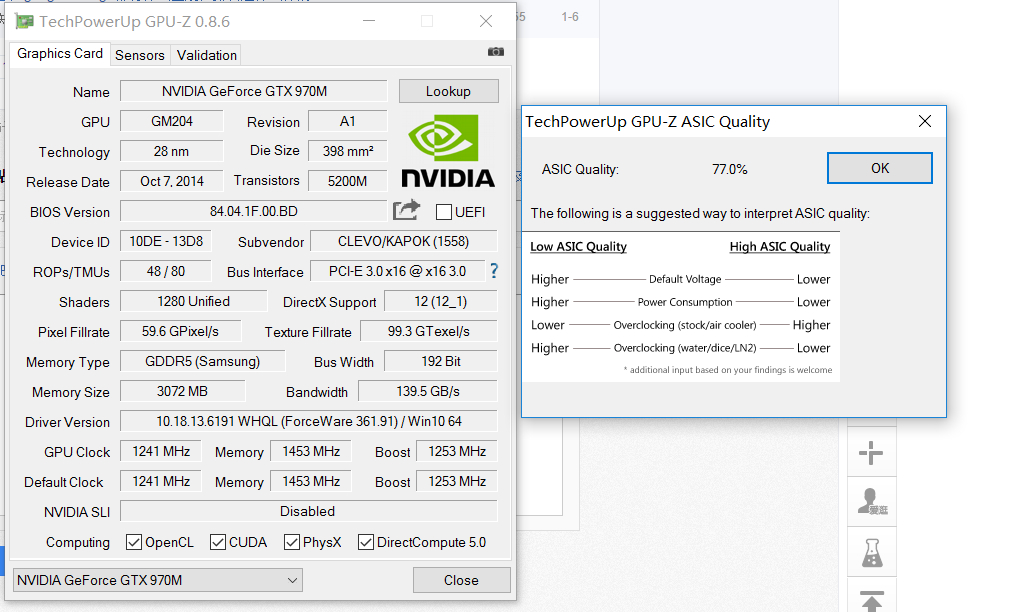
Task: Click the DirectX Support field 12 (12_1)
Action: tap(441, 301)
